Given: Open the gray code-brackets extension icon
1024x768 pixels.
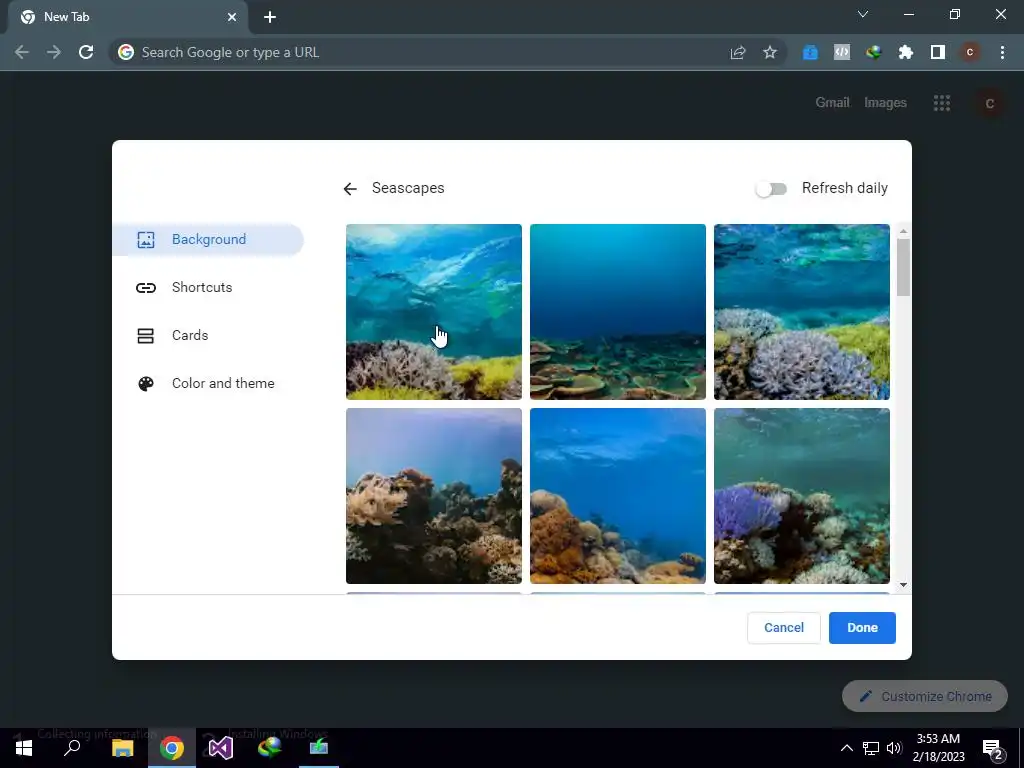Looking at the screenshot, I should click(842, 52).
